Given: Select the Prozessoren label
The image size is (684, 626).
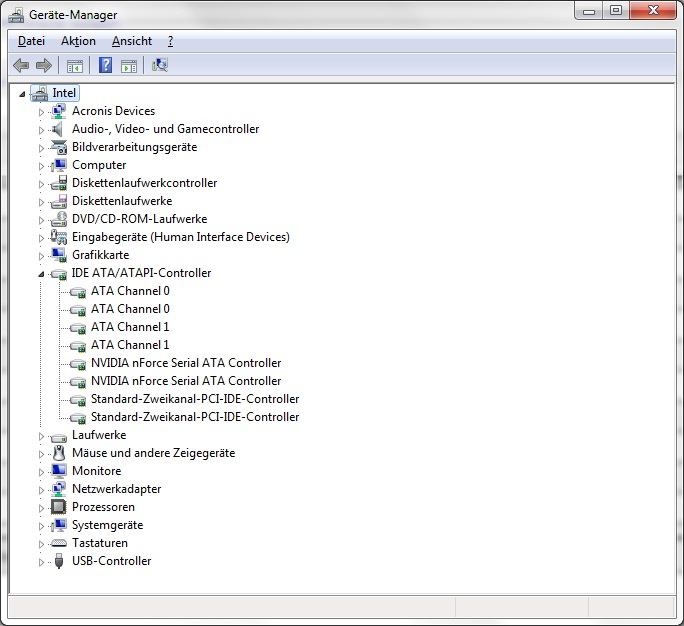Looking at the screenshot, I should pyautogui.click(x=103, y=507).
